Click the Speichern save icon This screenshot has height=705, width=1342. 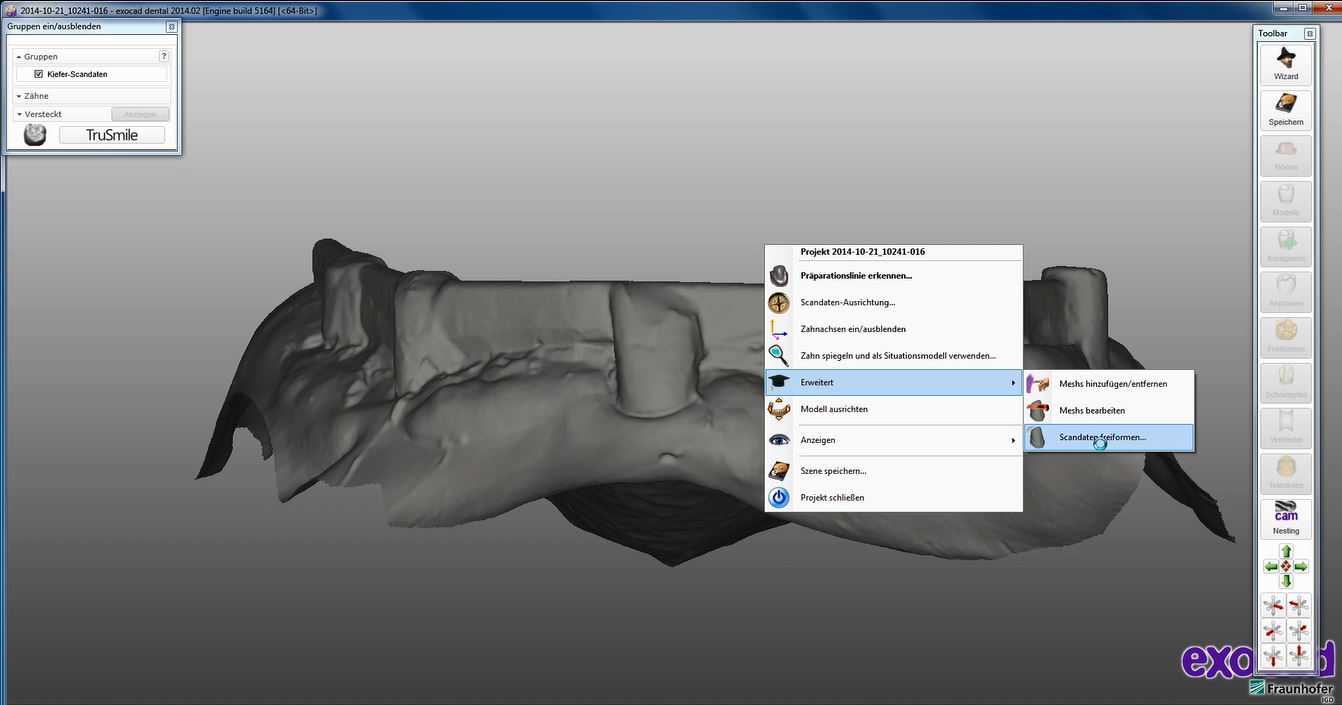point(1286,109)
